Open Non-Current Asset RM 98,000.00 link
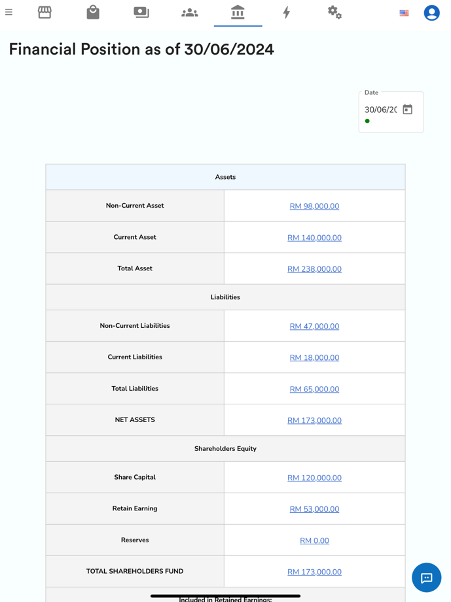 314,206
